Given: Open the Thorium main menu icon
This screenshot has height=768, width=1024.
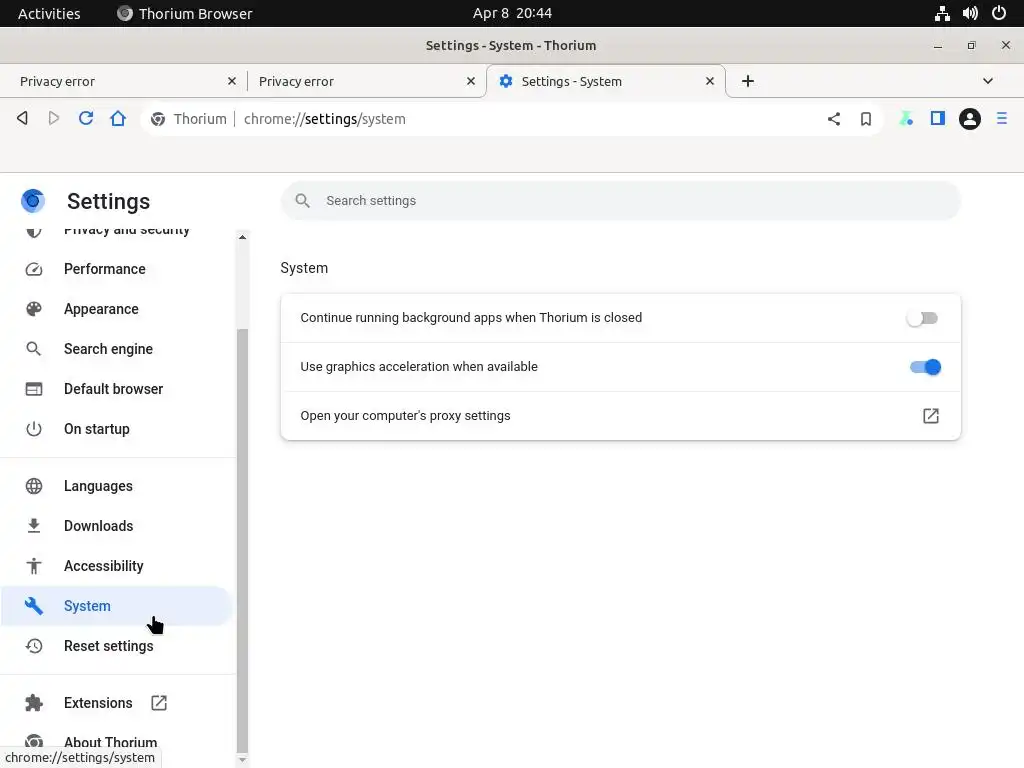Looking at the screenshot, I should (x=1002, y=118).
